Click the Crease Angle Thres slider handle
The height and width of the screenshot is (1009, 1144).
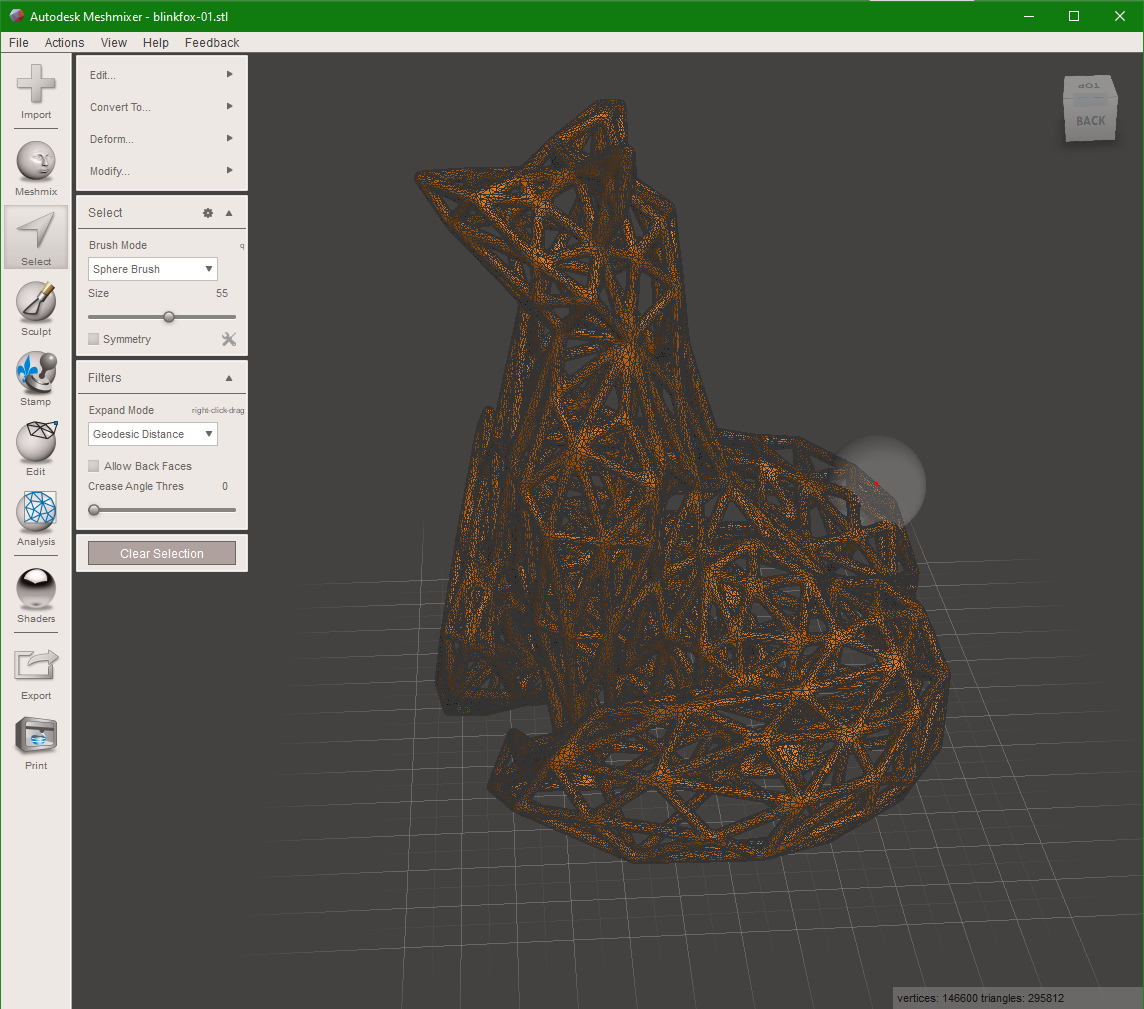[x=94, y=510]
